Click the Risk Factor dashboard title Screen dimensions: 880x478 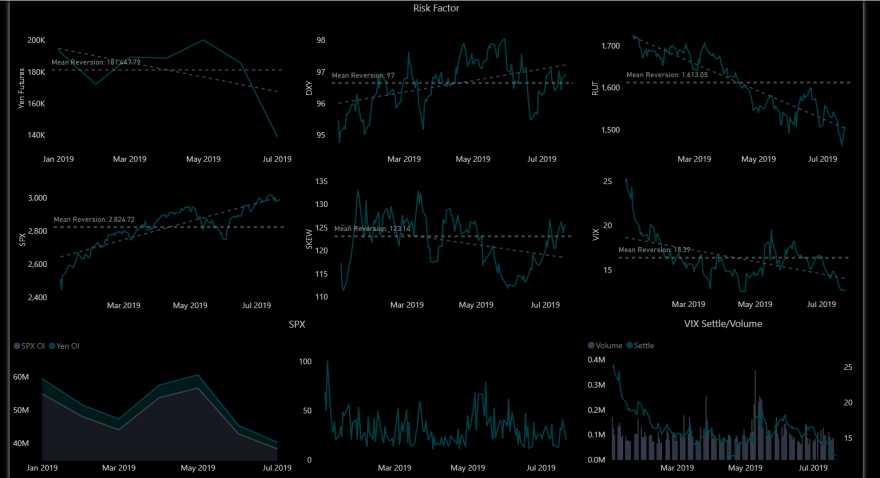436,8
